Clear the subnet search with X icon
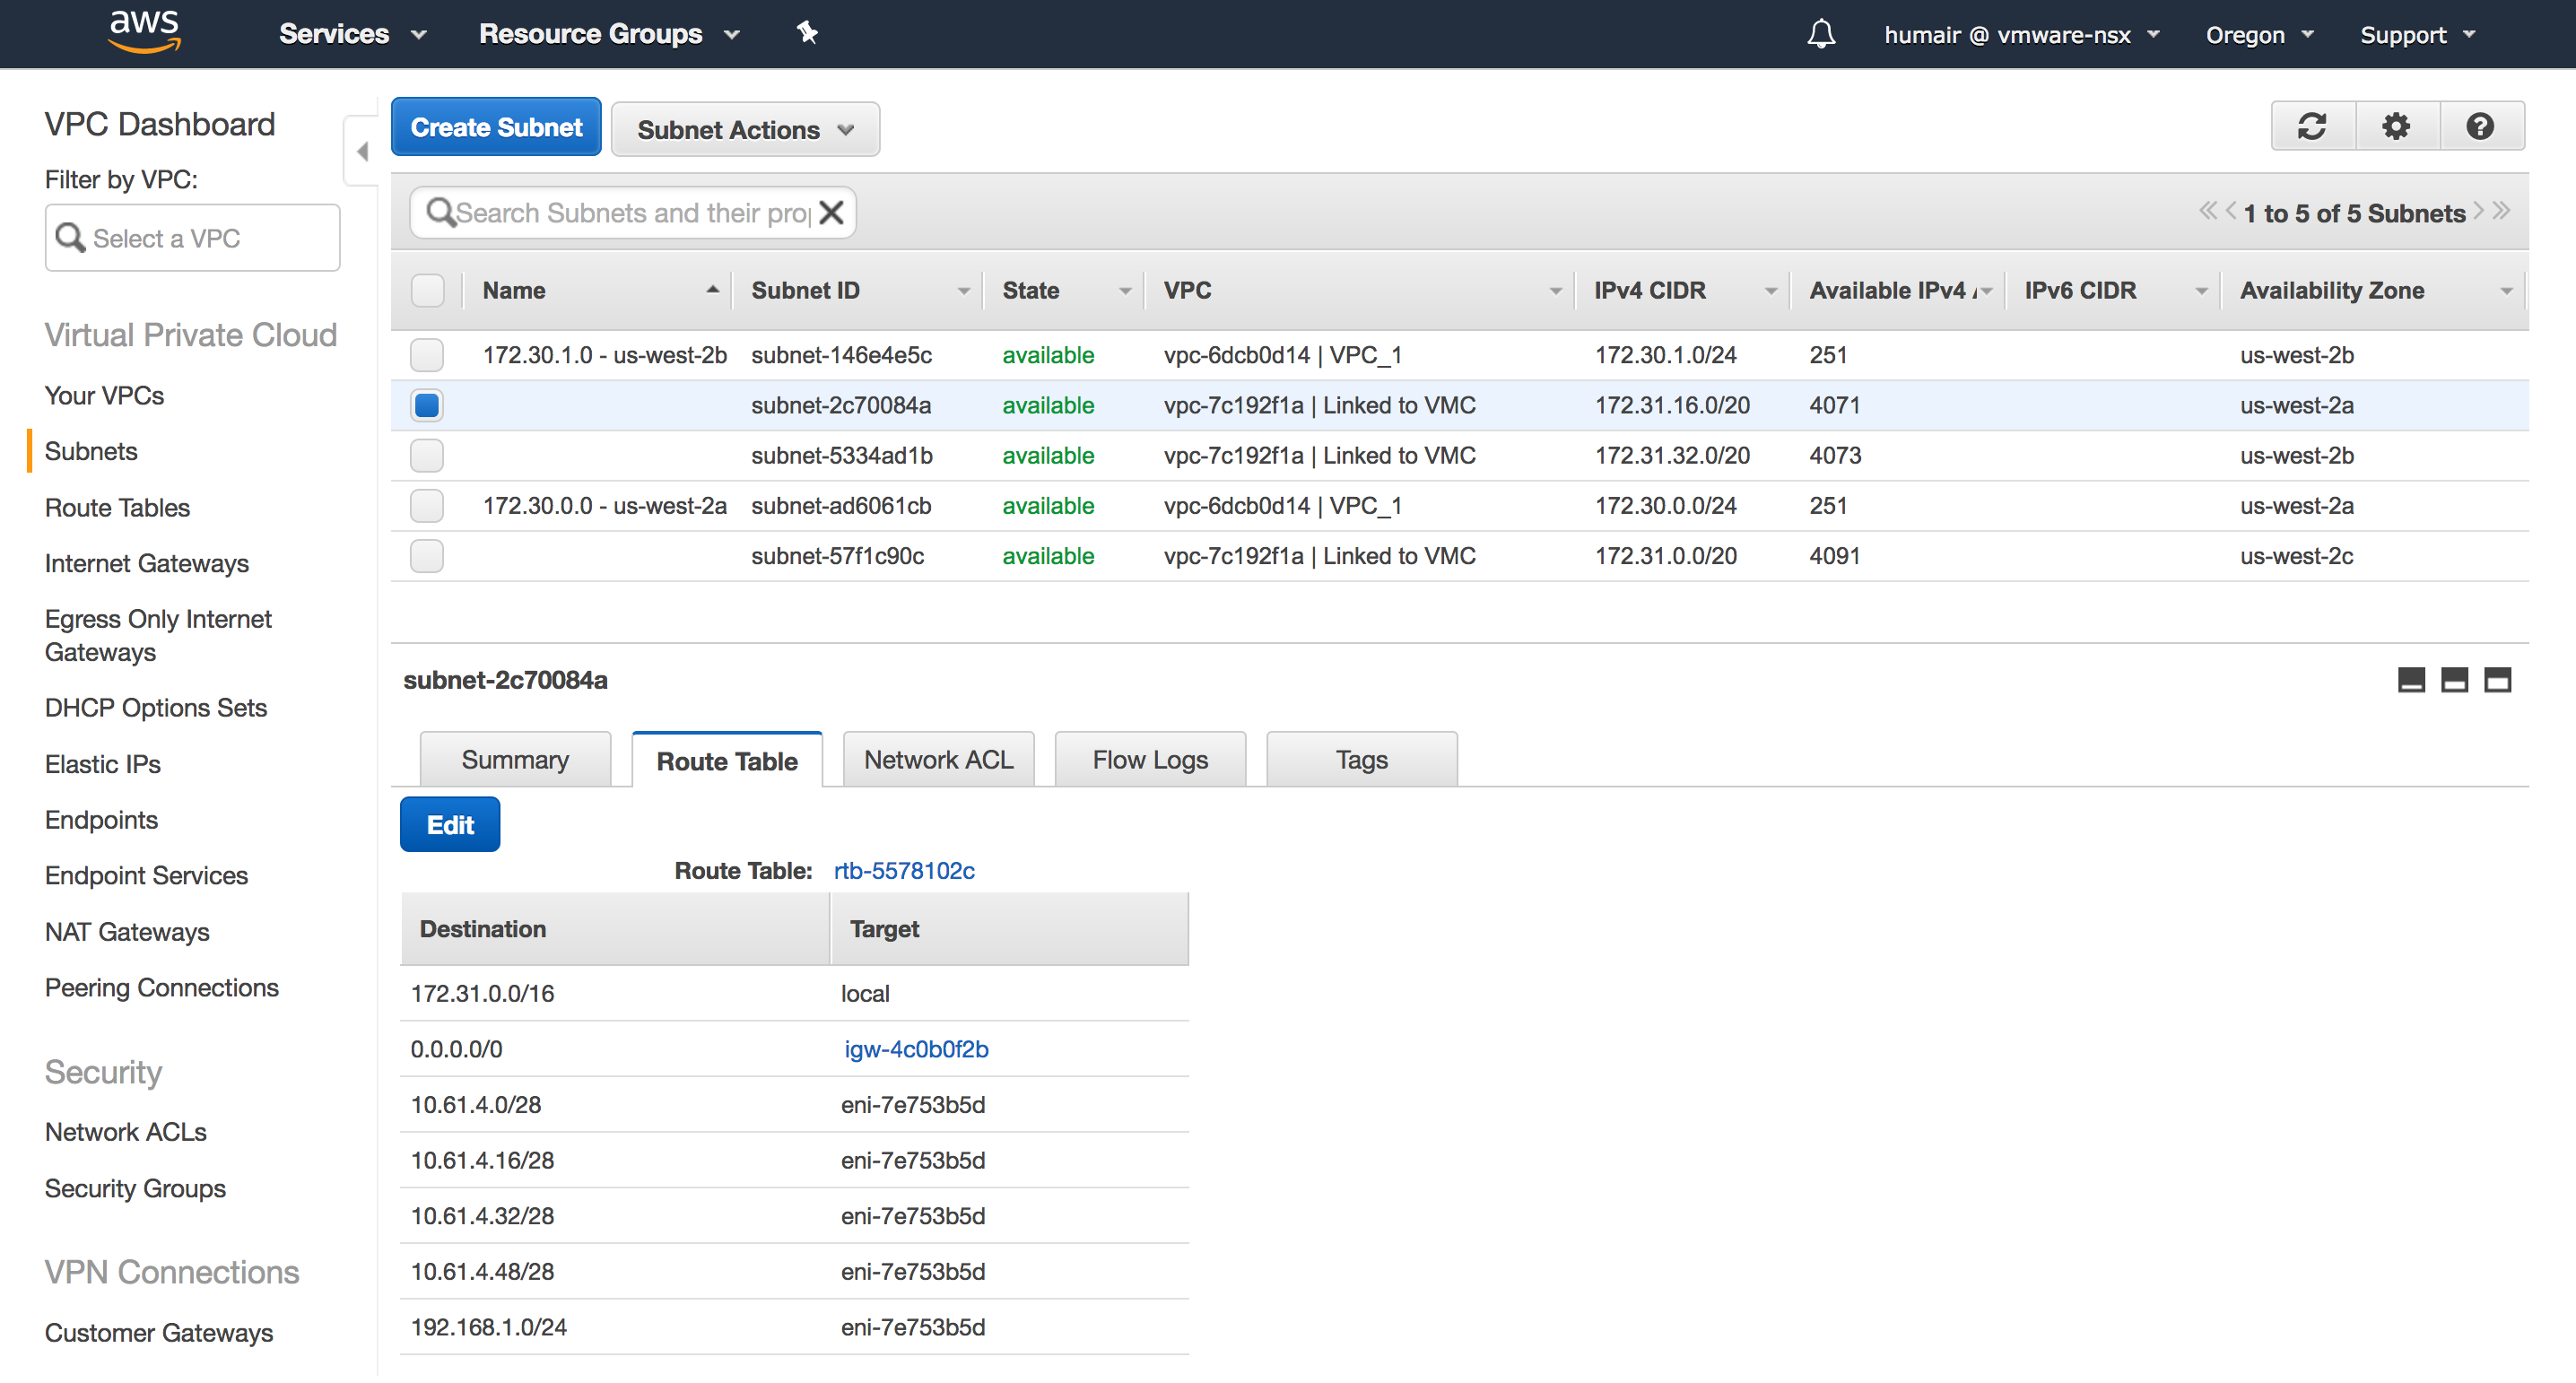Screen dimensions: 2576x1383 [x=831, y=213]
